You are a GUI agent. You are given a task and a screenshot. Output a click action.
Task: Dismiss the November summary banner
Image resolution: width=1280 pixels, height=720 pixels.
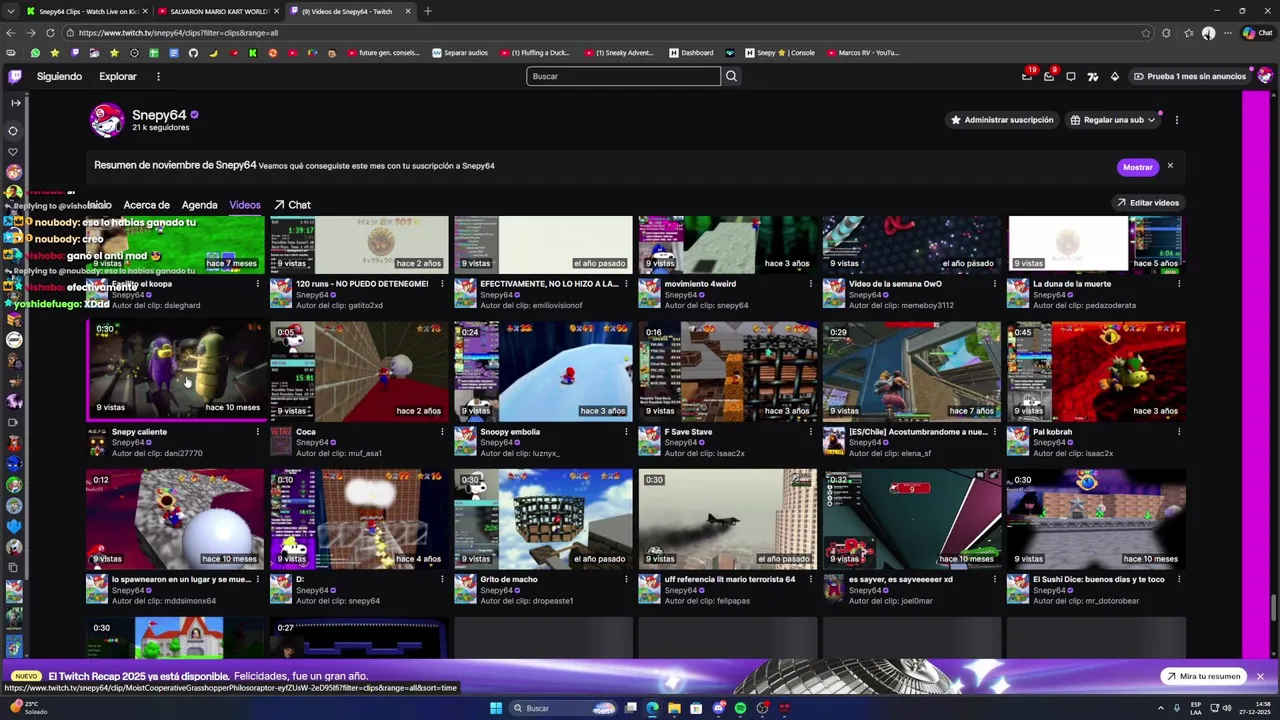1169,166
